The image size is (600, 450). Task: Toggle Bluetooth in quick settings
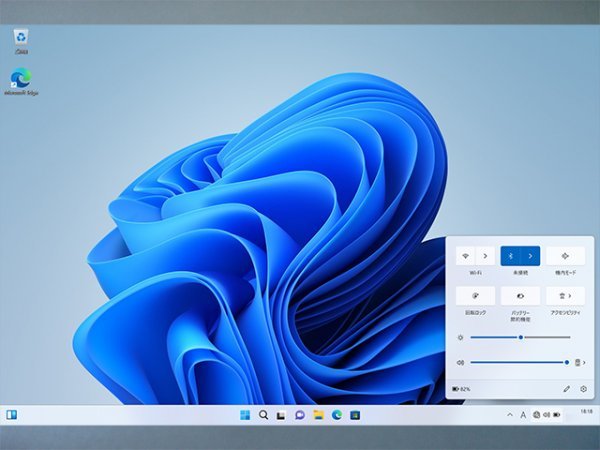click(510, 256)
